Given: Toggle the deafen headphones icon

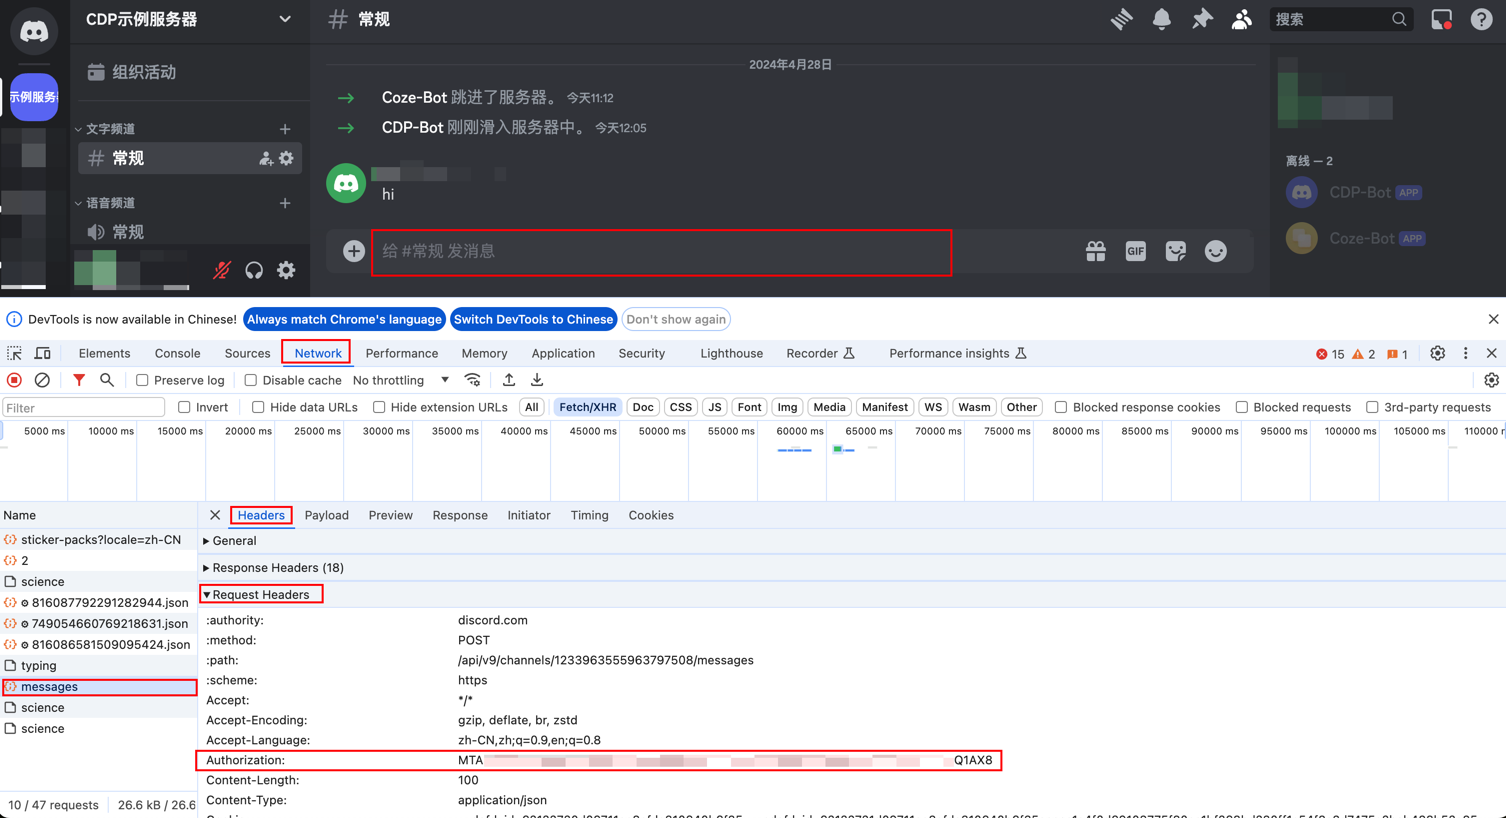Looking at the screenshot, I should [x=254, y=270].
